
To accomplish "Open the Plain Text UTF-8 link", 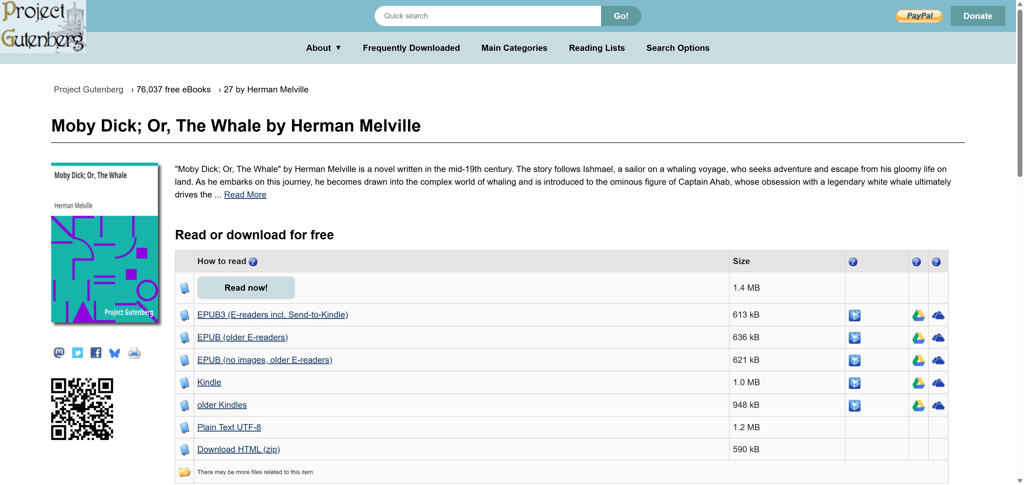I will tap(229, 428).
